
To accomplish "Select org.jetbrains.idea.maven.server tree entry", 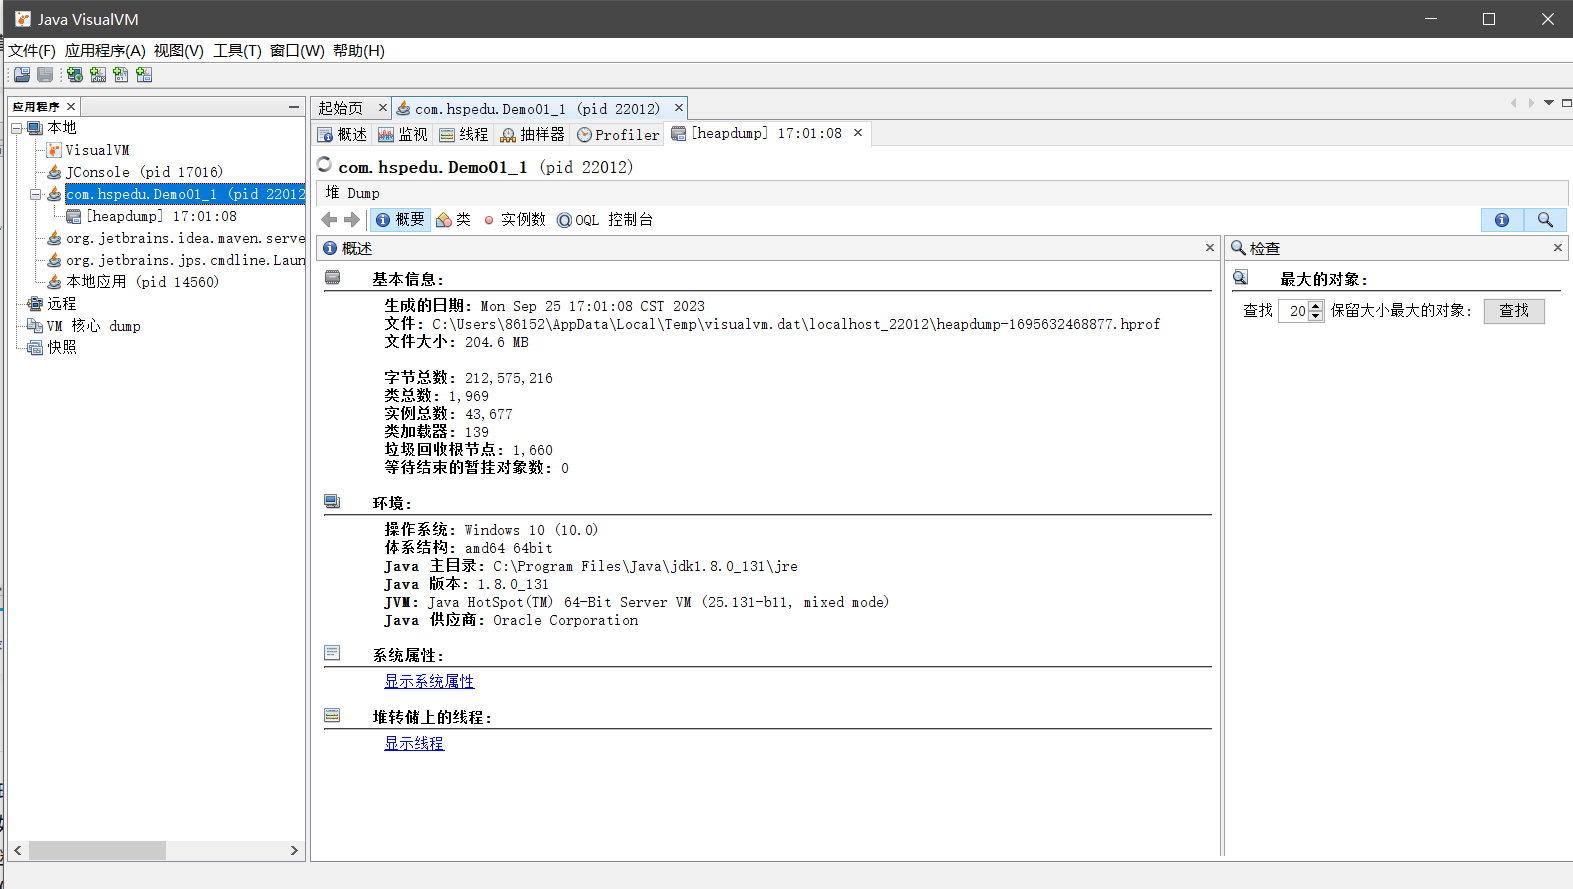I will point(185,238).
